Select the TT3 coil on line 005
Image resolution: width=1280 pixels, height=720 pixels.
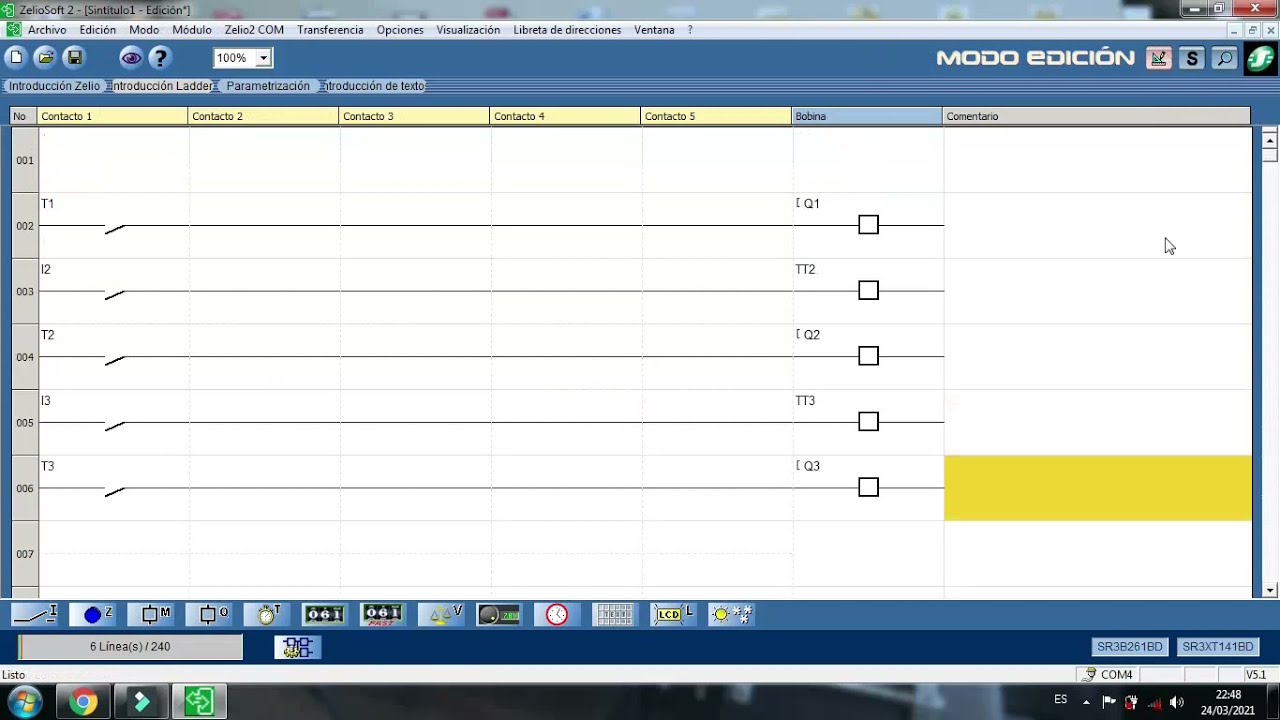[x=868, y=422]
